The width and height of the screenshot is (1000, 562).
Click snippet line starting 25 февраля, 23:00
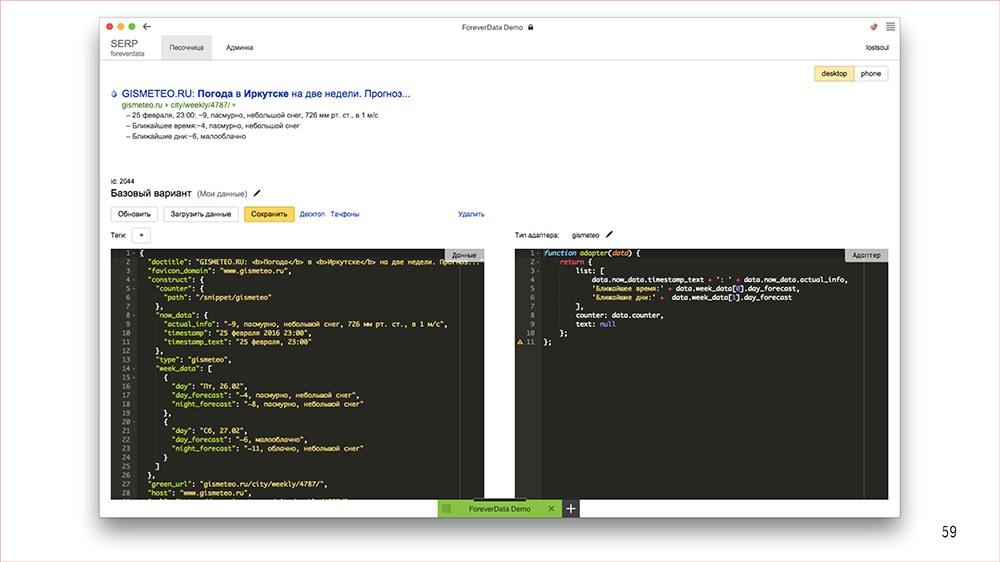(x=252, y=115)
